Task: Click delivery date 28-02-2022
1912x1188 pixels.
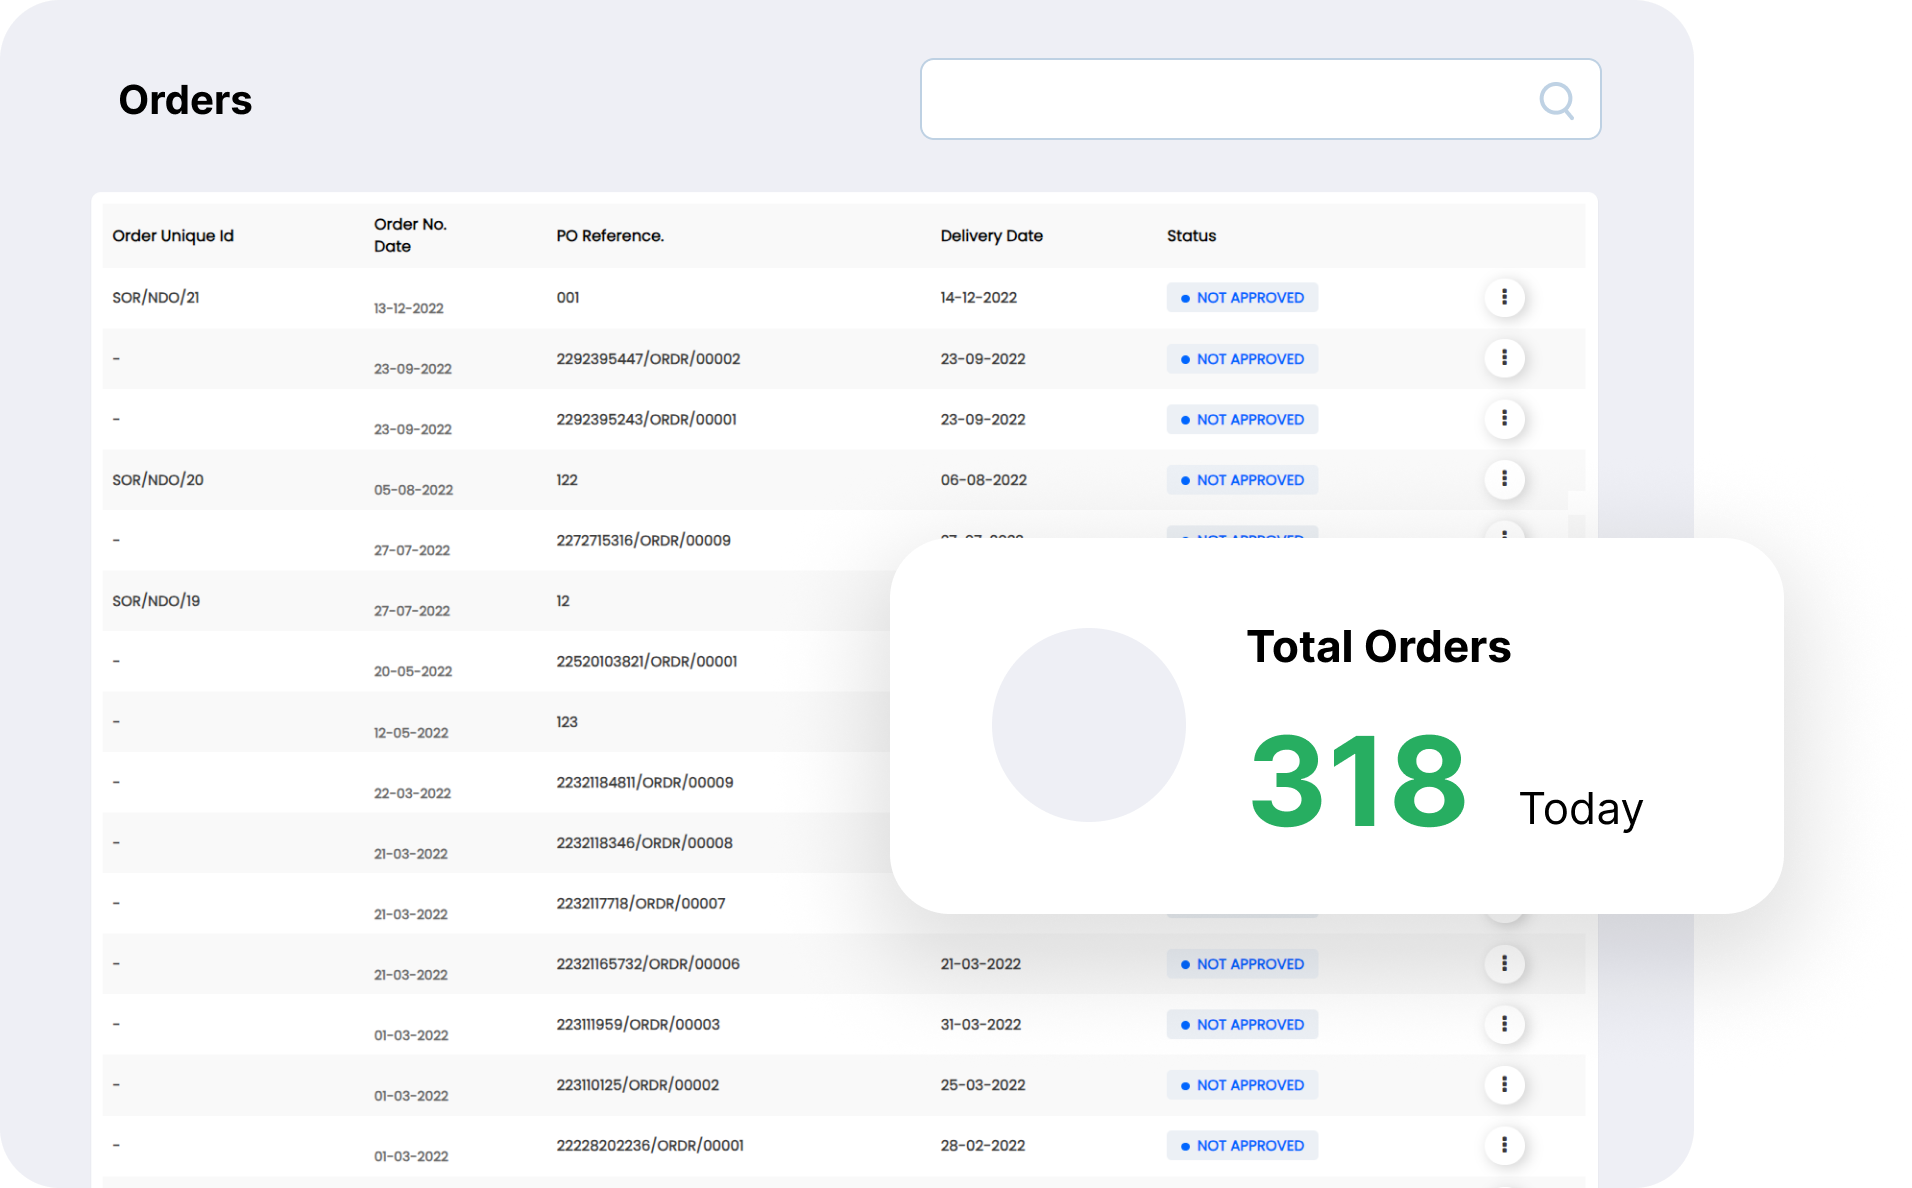Action: click(982, 1145)
